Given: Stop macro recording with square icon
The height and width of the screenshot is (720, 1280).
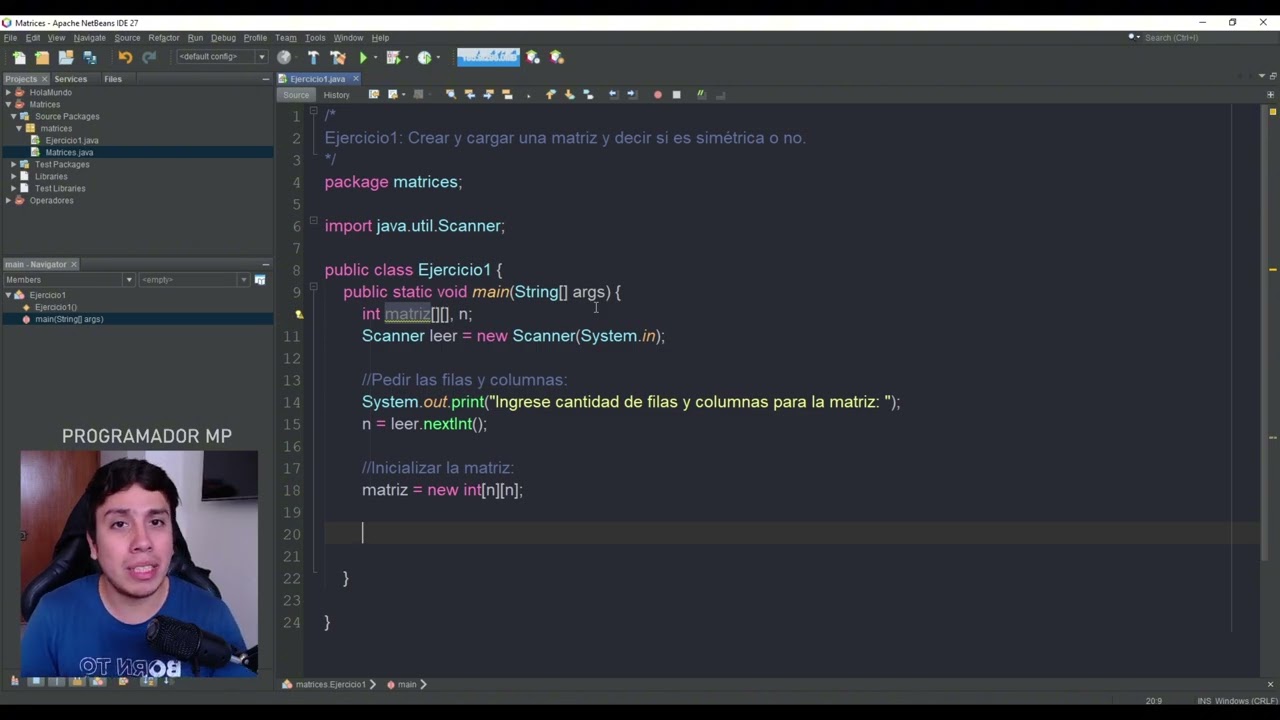Looking at the screenshot, I should pos(676,94).
